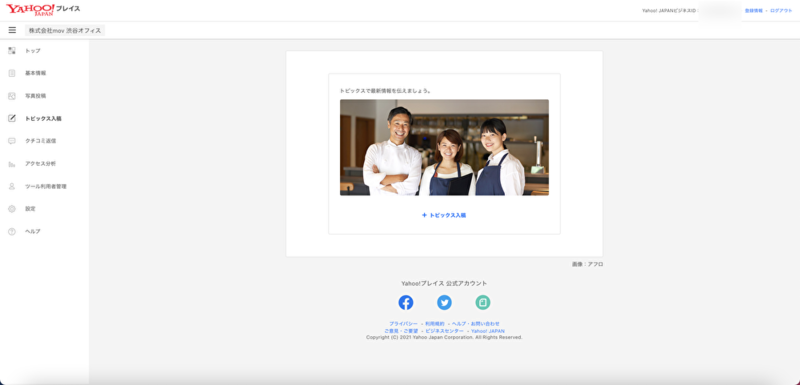
Task: Click the アクセス分析 bar chart icon
Action: [x=12, y=164]
